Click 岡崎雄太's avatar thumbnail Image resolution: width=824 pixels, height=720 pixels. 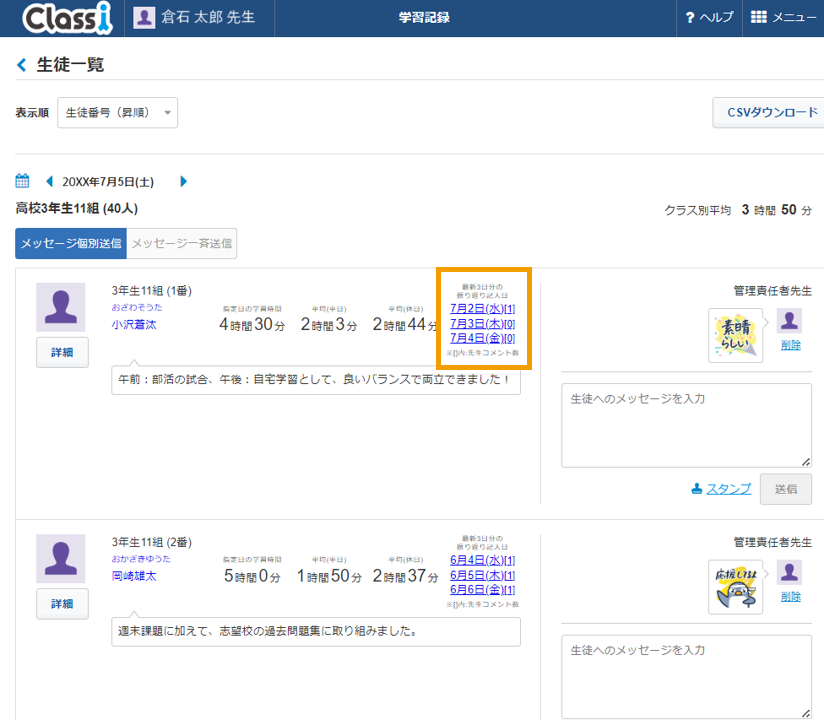click(60, 559)
